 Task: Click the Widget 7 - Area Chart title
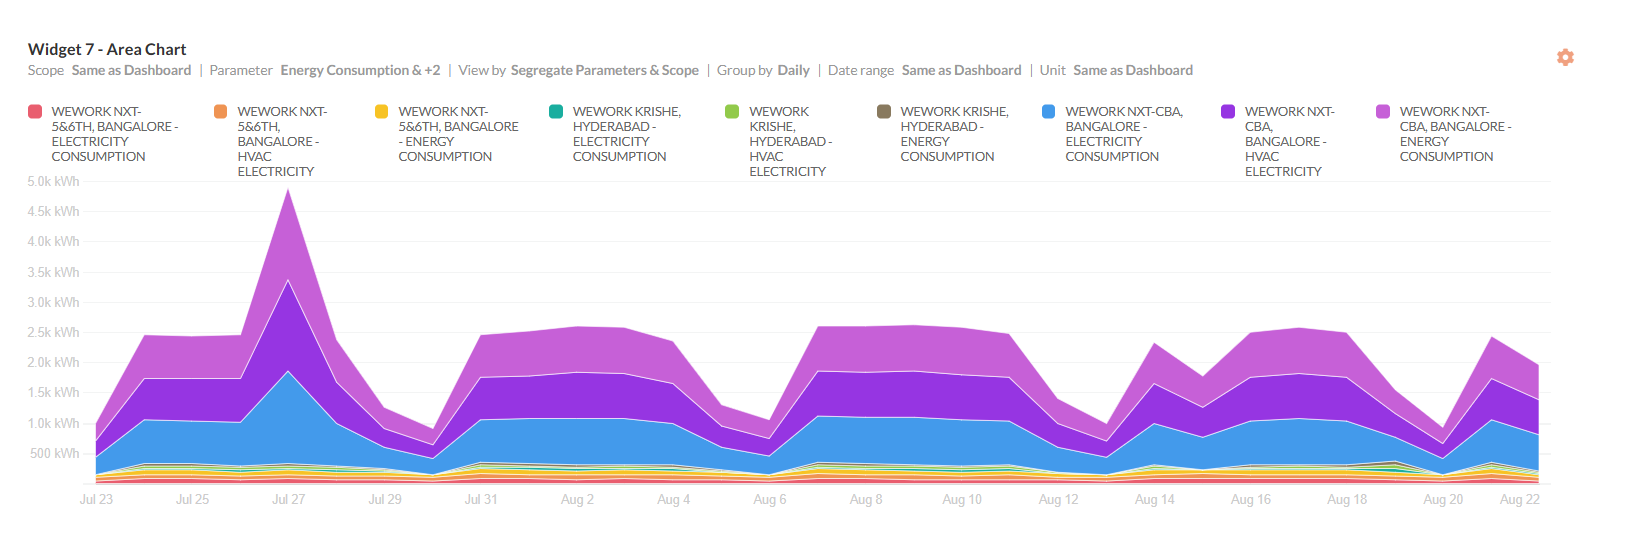click(x=107, y=49)
